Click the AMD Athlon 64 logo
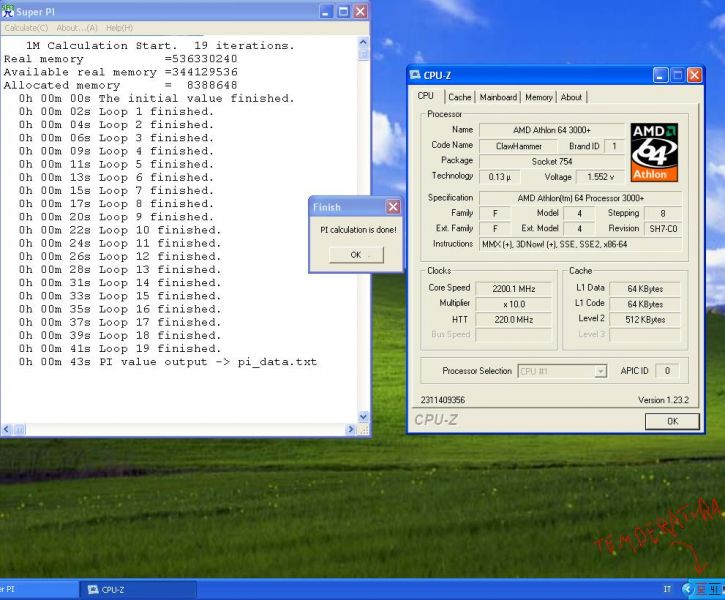This screenshot has width=725, height=600. pos(654,152)
